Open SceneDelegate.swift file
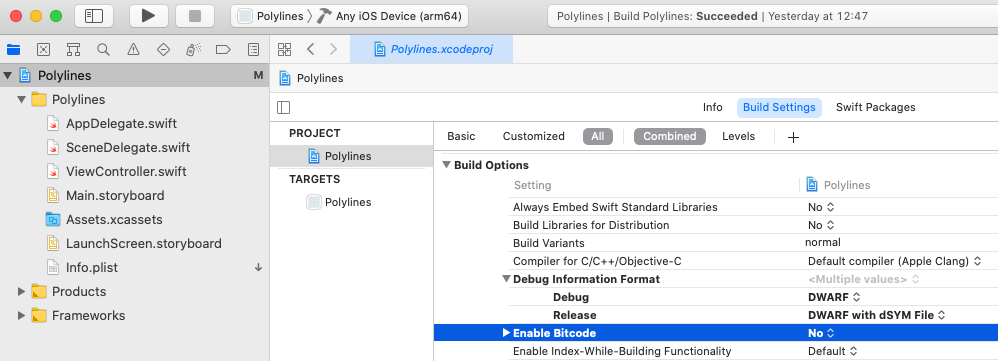The image size is (998, 361). 128,148
